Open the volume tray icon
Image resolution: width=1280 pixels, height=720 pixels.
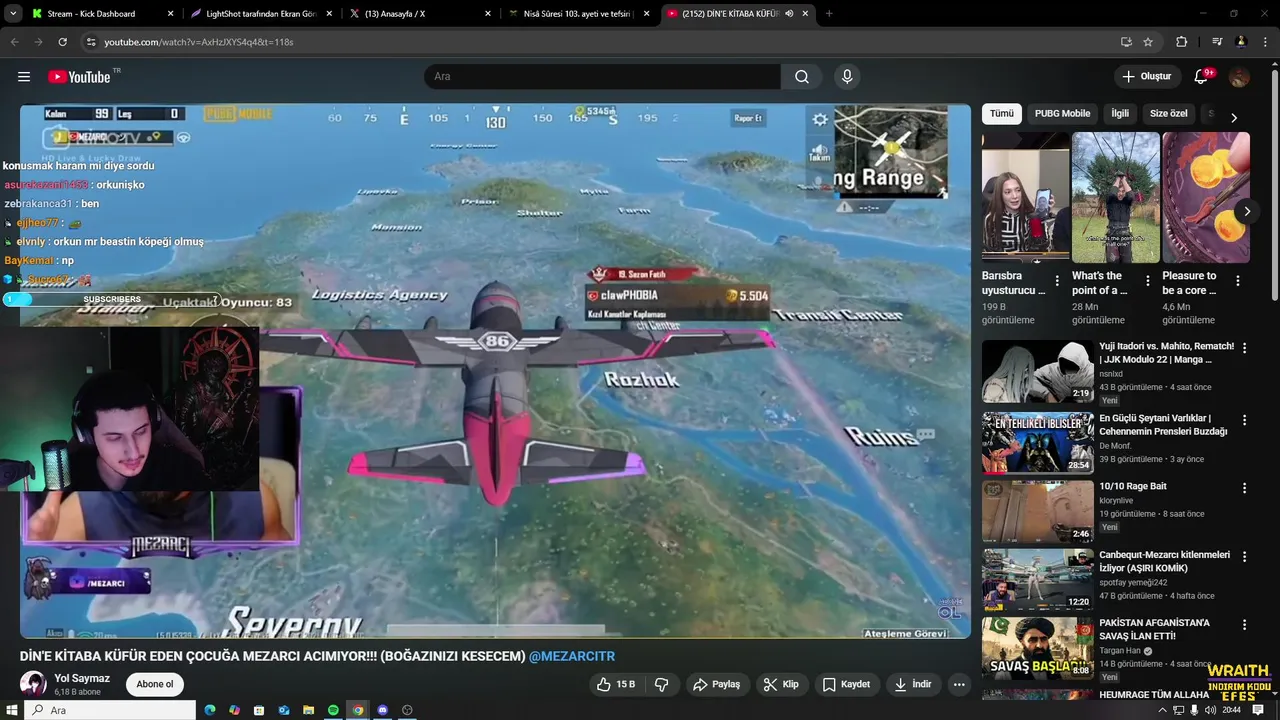pyautogui.click(x=1210, y=710)
